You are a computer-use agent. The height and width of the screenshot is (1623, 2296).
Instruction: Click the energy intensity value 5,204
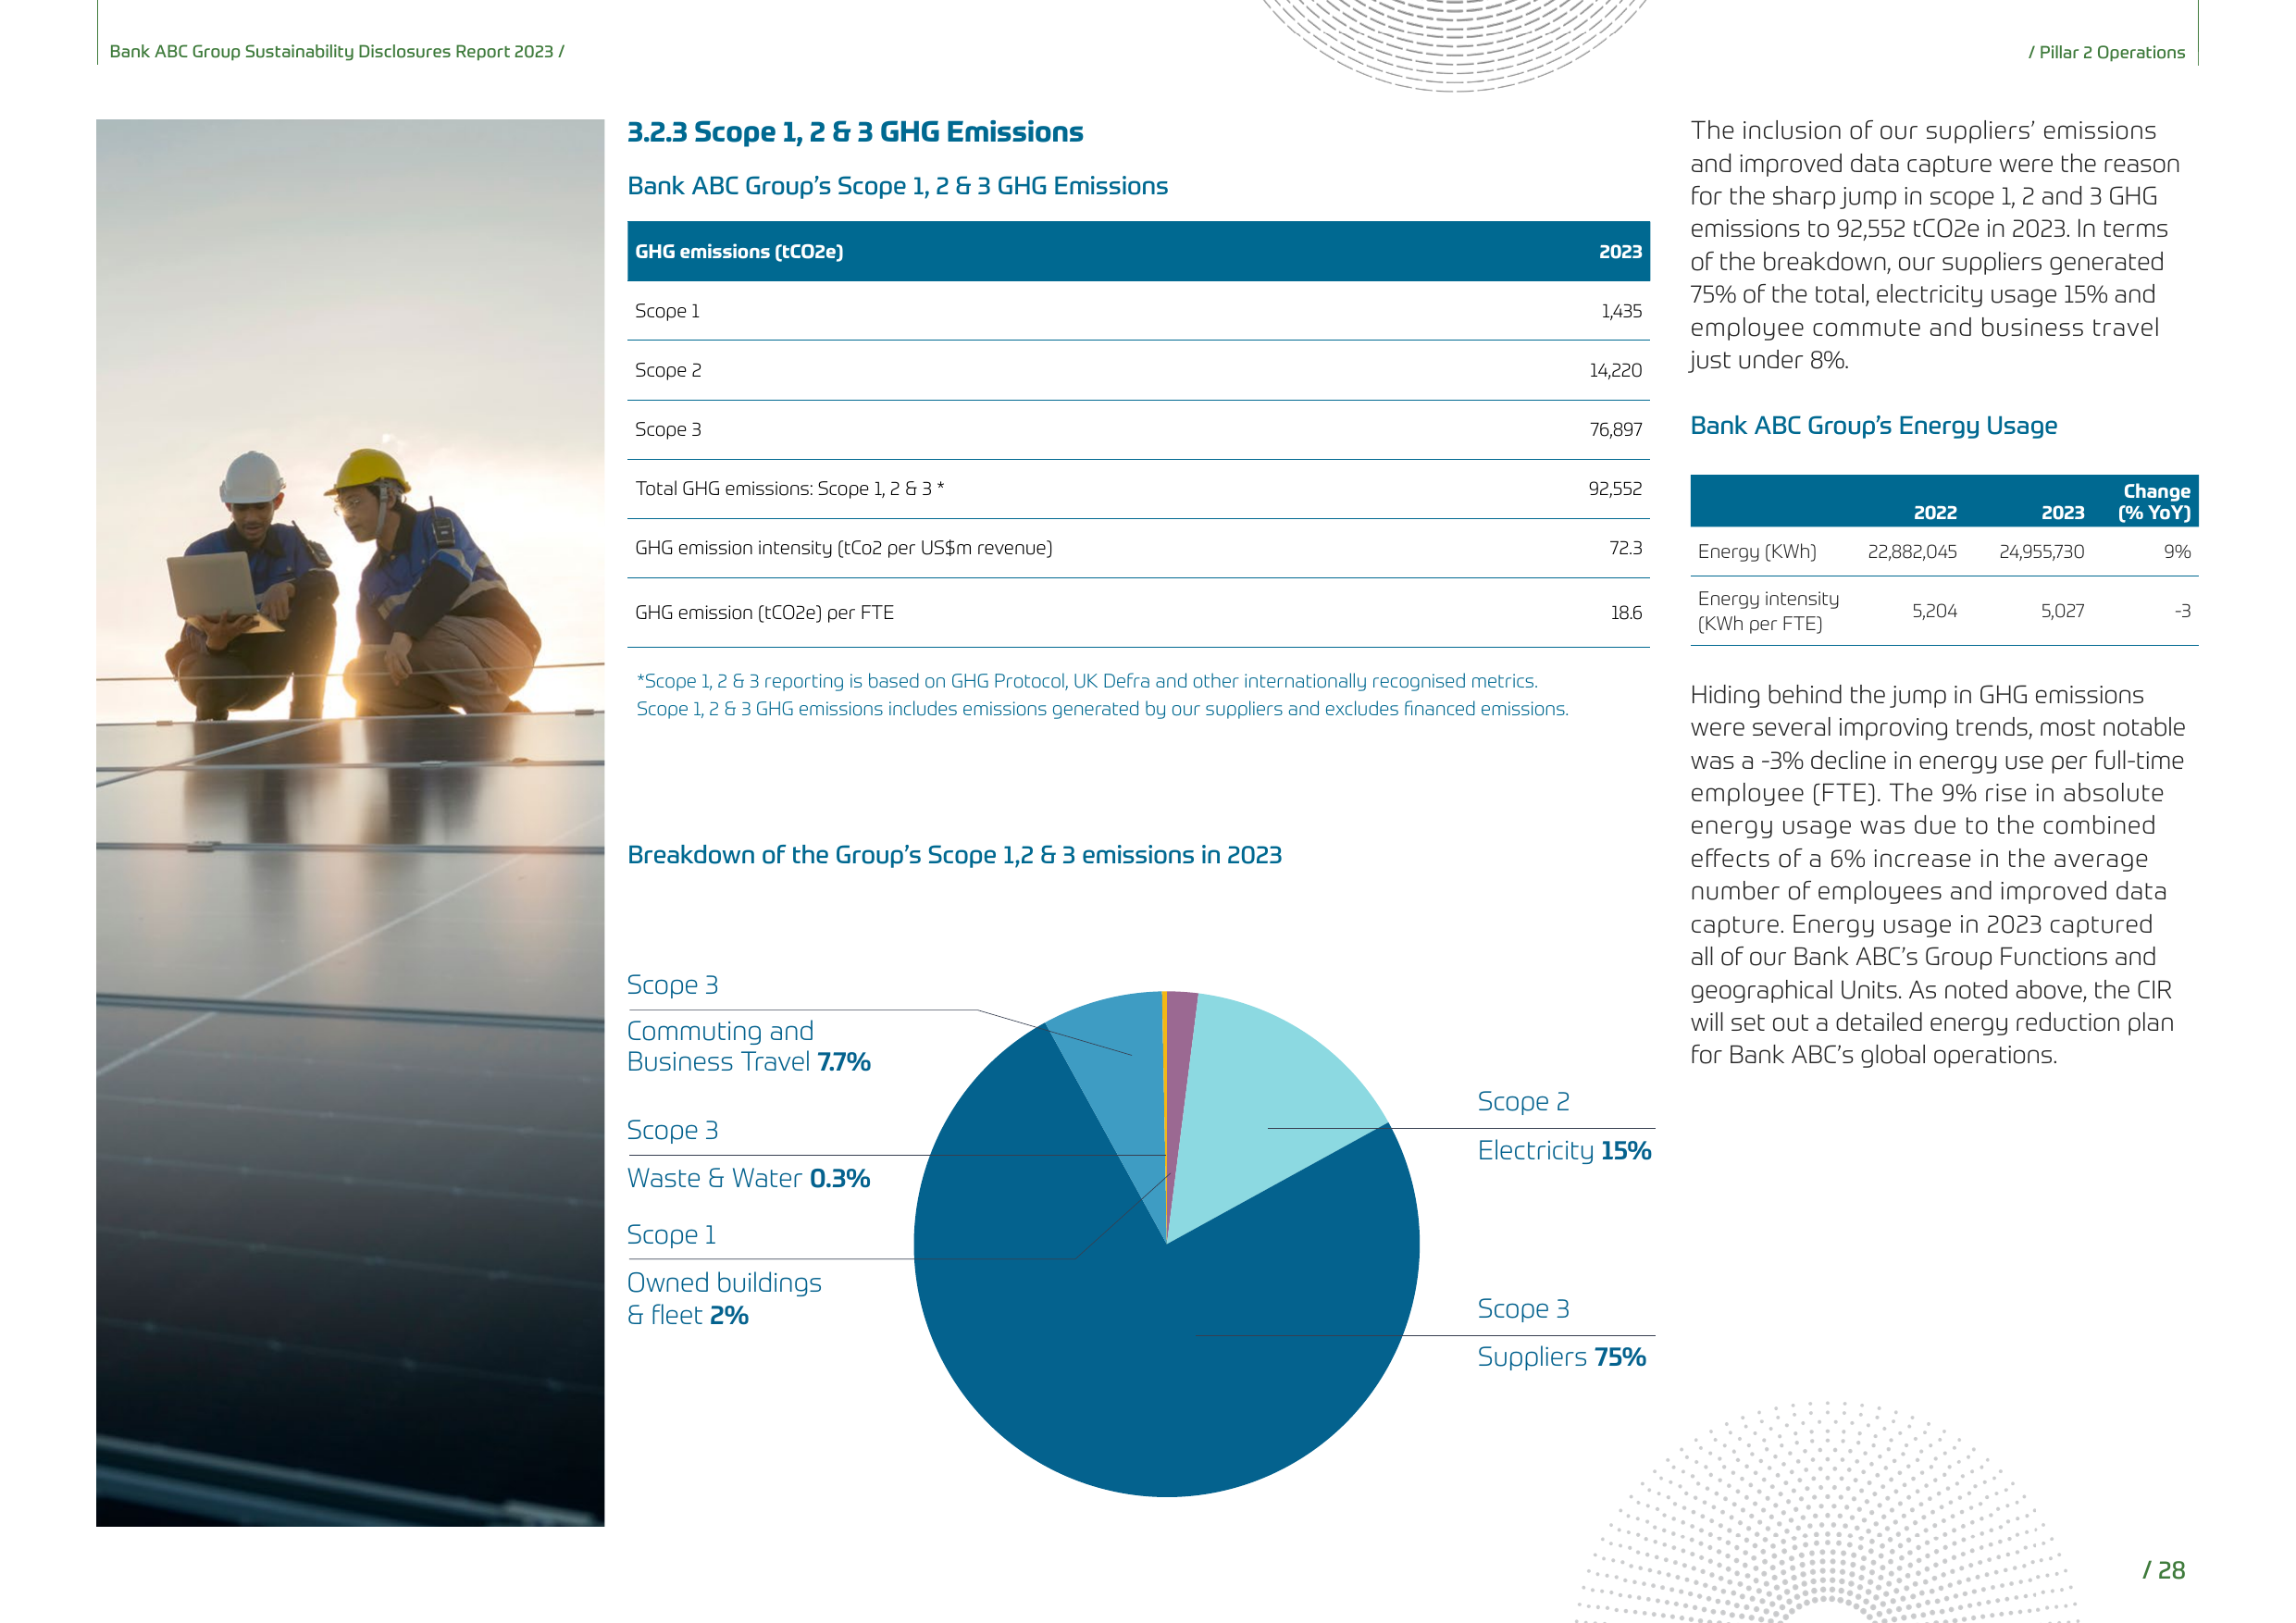[1934, 610]
